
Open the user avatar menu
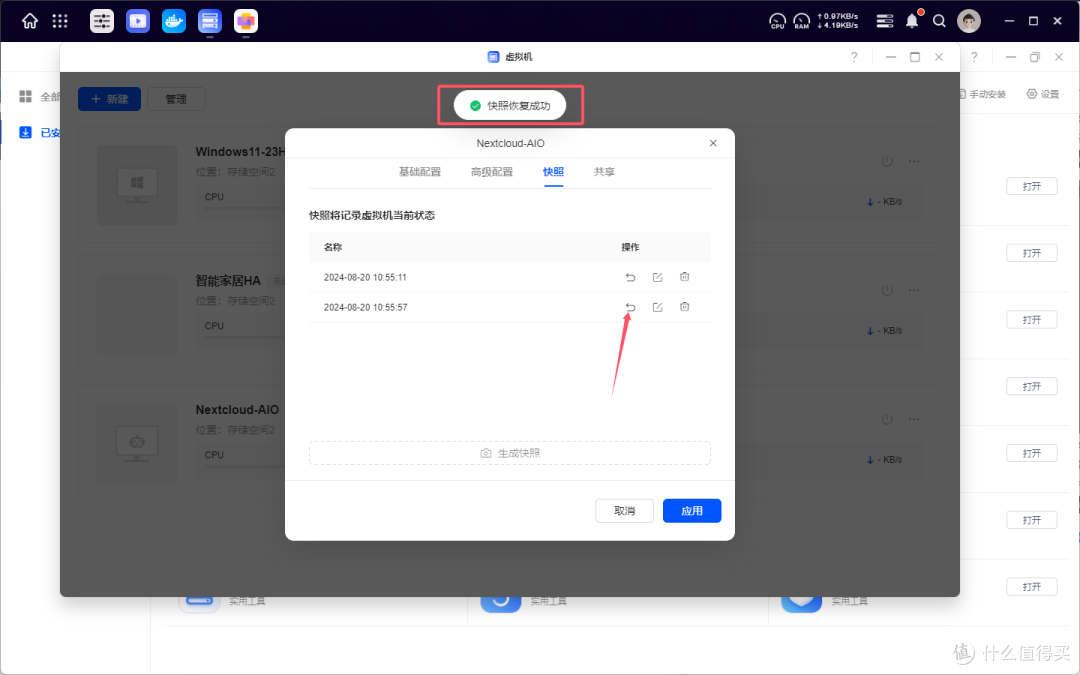969,21
